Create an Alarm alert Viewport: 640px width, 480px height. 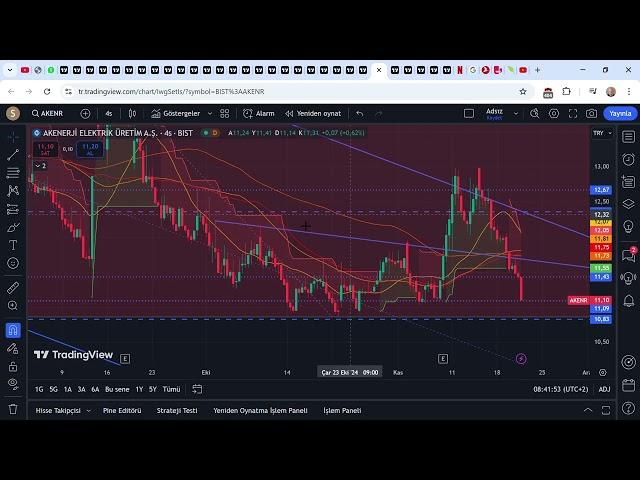pos(259,113)
